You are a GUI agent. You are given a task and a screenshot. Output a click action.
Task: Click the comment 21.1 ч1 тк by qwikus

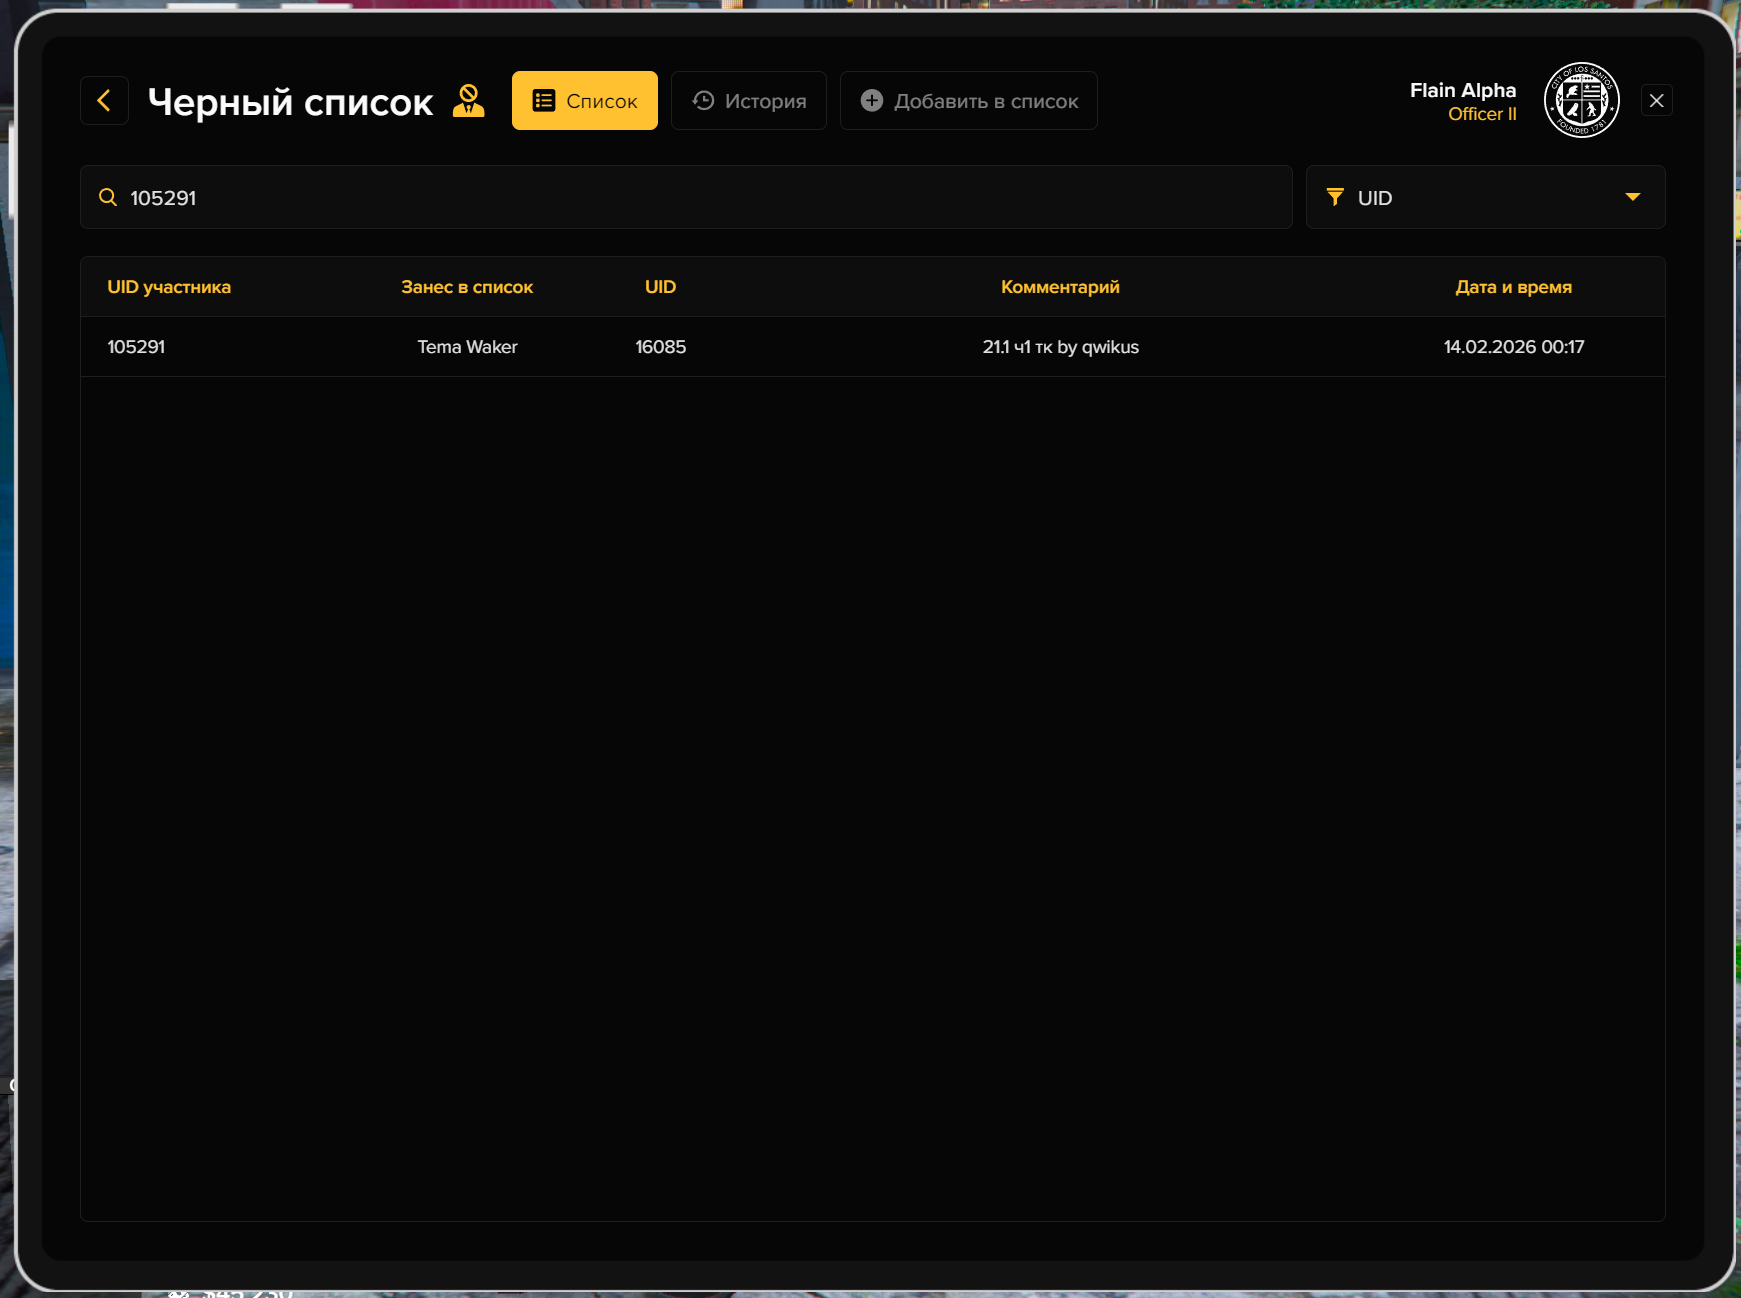[1060, 347]
